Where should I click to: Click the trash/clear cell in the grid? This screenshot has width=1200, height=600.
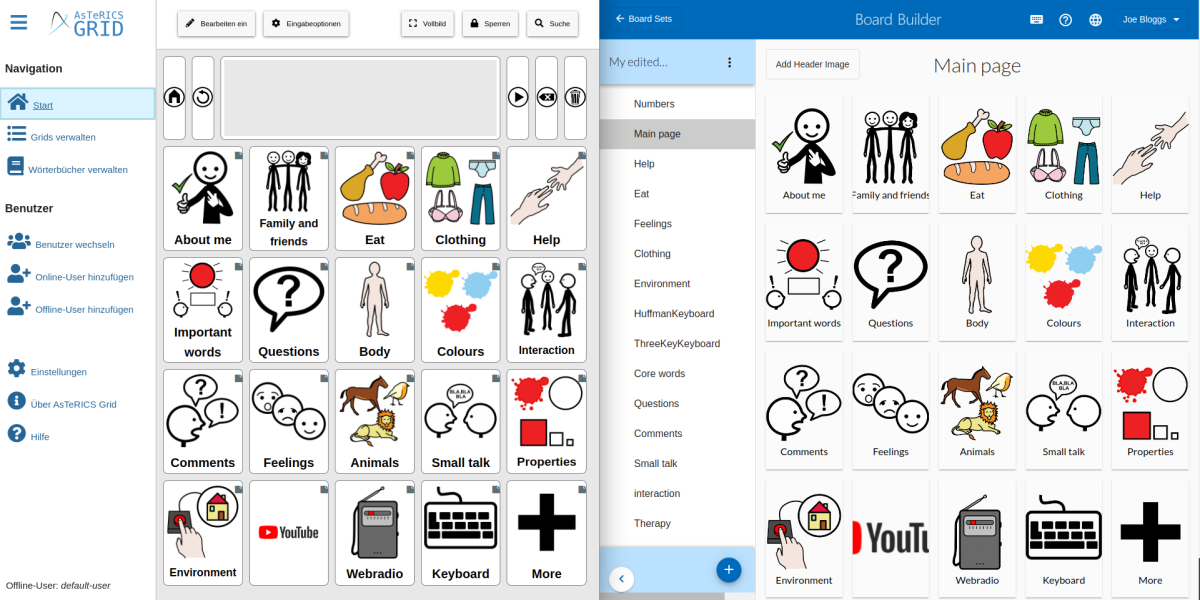click(x=575, y=97)
